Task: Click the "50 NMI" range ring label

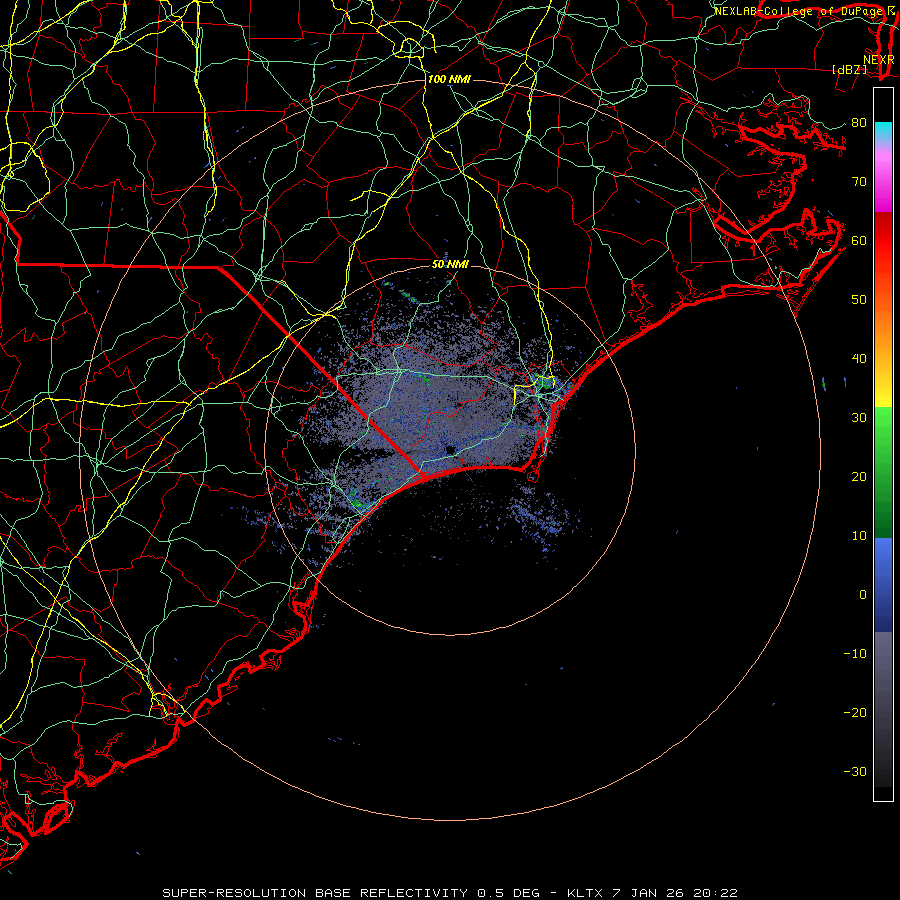Action: pyautogui.click(x=450, y=264)
